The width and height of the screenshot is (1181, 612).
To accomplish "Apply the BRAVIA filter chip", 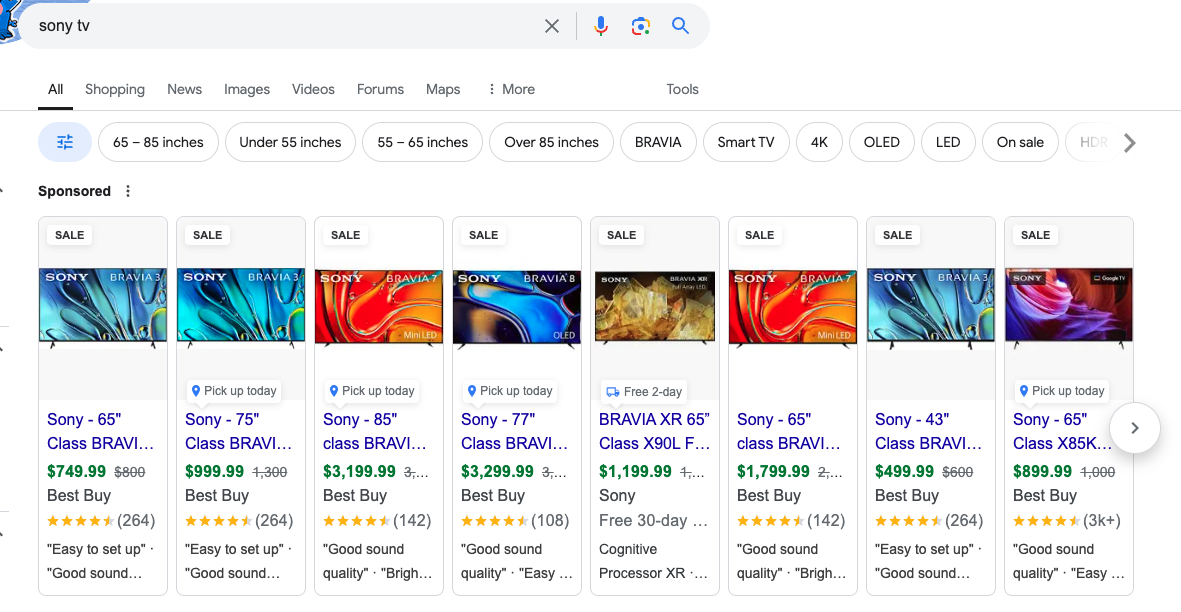I will tap(658, 142).
